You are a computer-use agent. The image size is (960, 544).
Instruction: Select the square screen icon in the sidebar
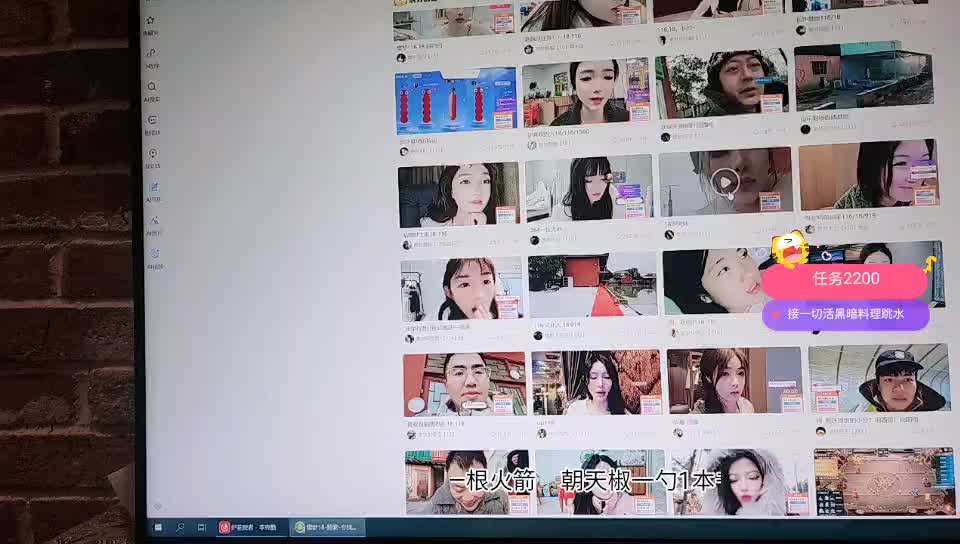153,120
